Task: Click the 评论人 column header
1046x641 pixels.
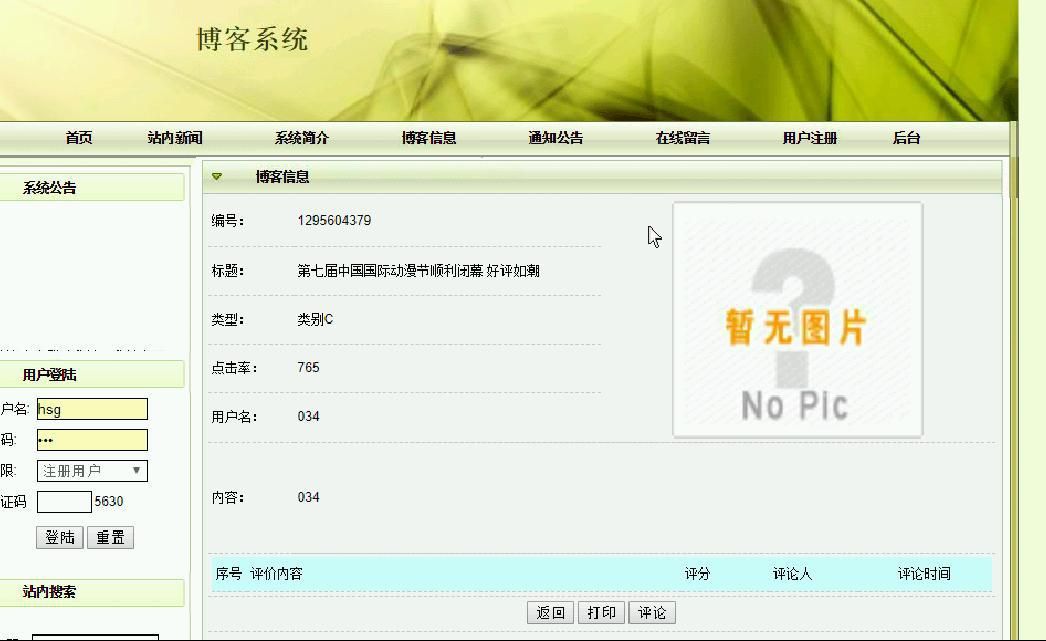Action: 792,574
